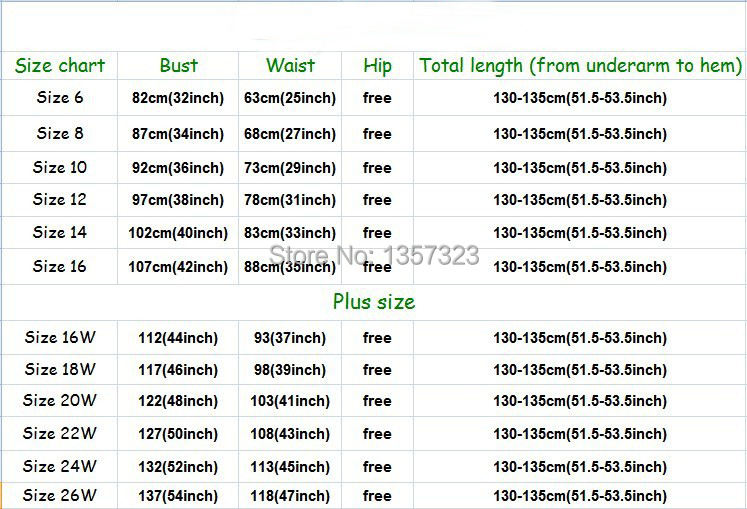Click the 63cm(25inch) waist cell
747x509 pixels.
tap(289, 98)
